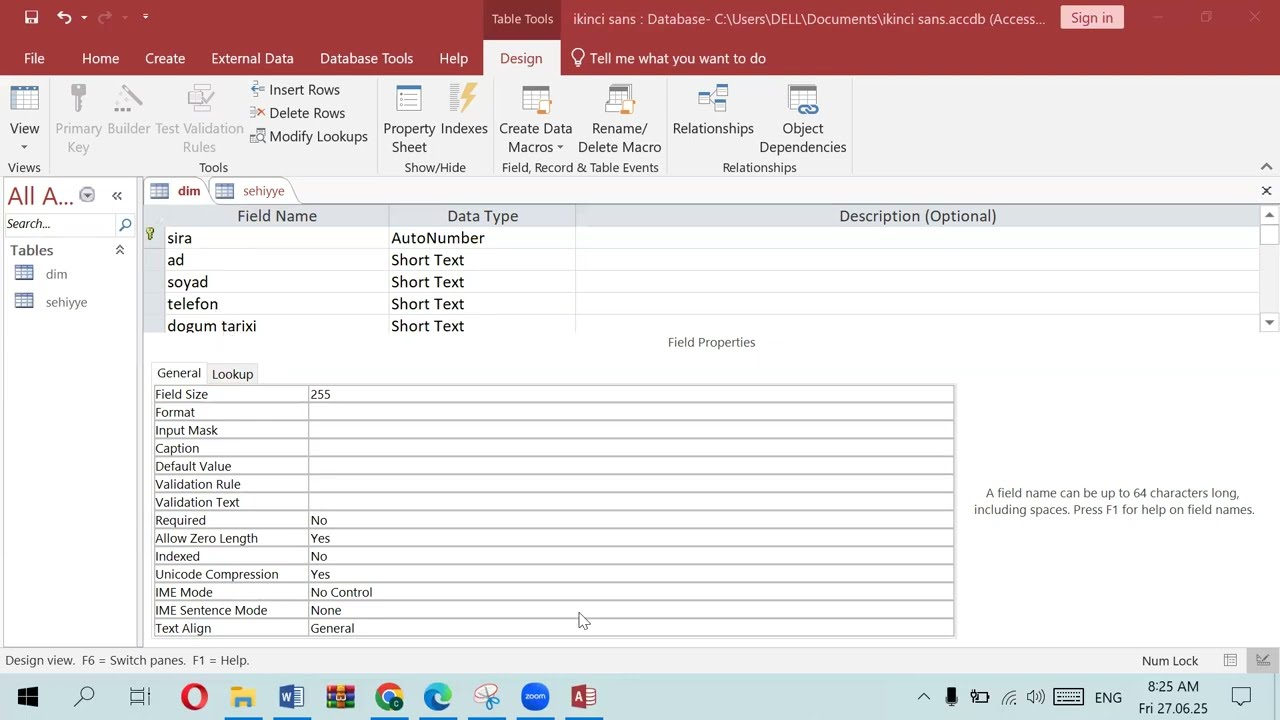
Task: Click the taskbar Search icon
Action: [x=85, y=697]
